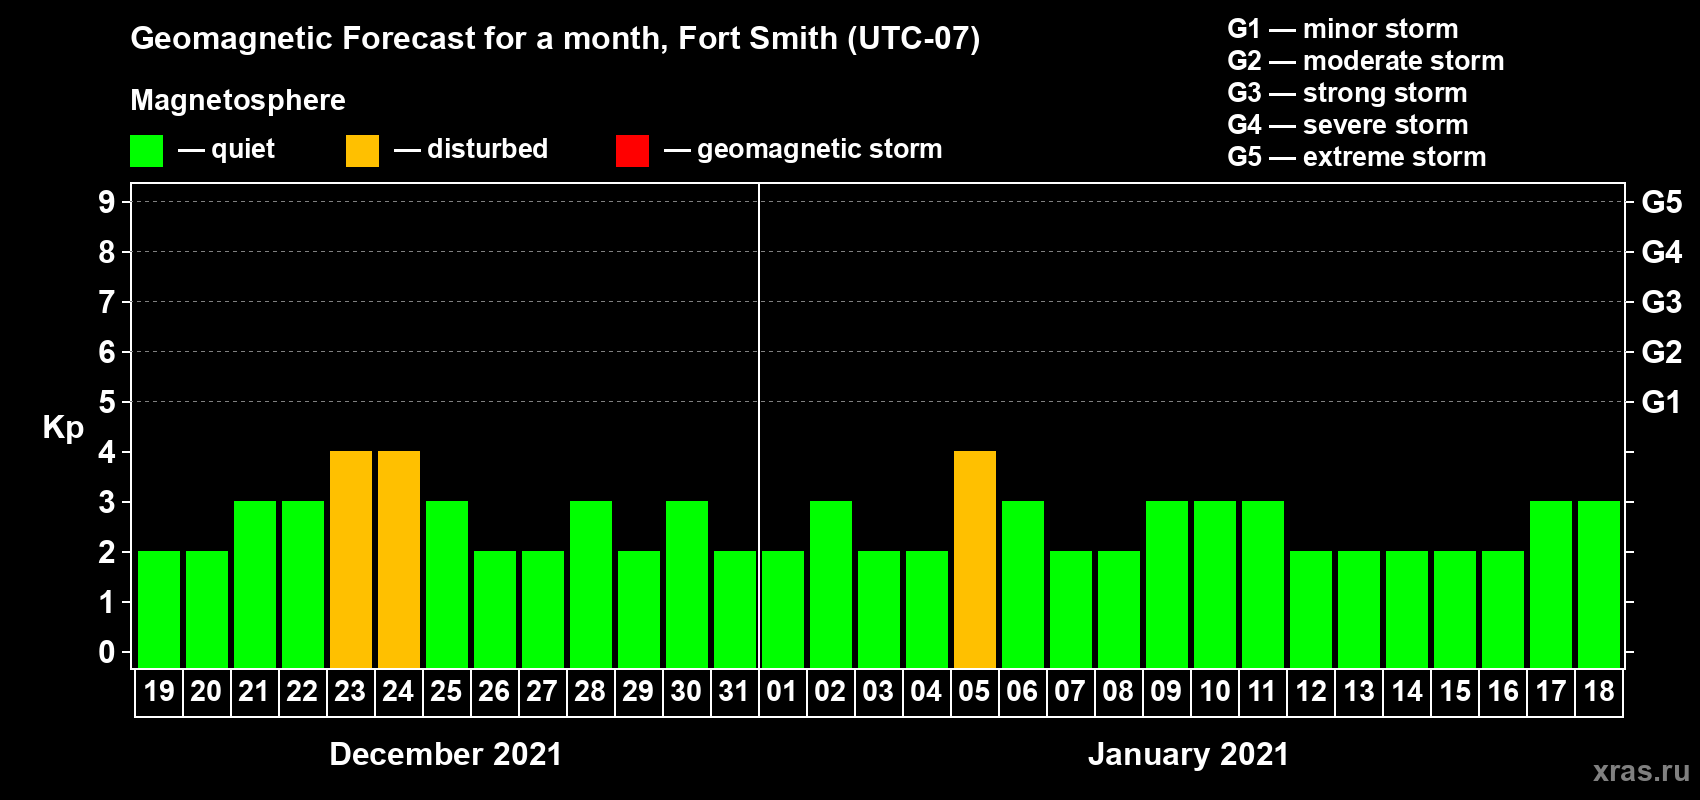This screenshot has height=800, width=1700.
Task: Click date cell '25' on the axis
Action: [x=447, y=692]
